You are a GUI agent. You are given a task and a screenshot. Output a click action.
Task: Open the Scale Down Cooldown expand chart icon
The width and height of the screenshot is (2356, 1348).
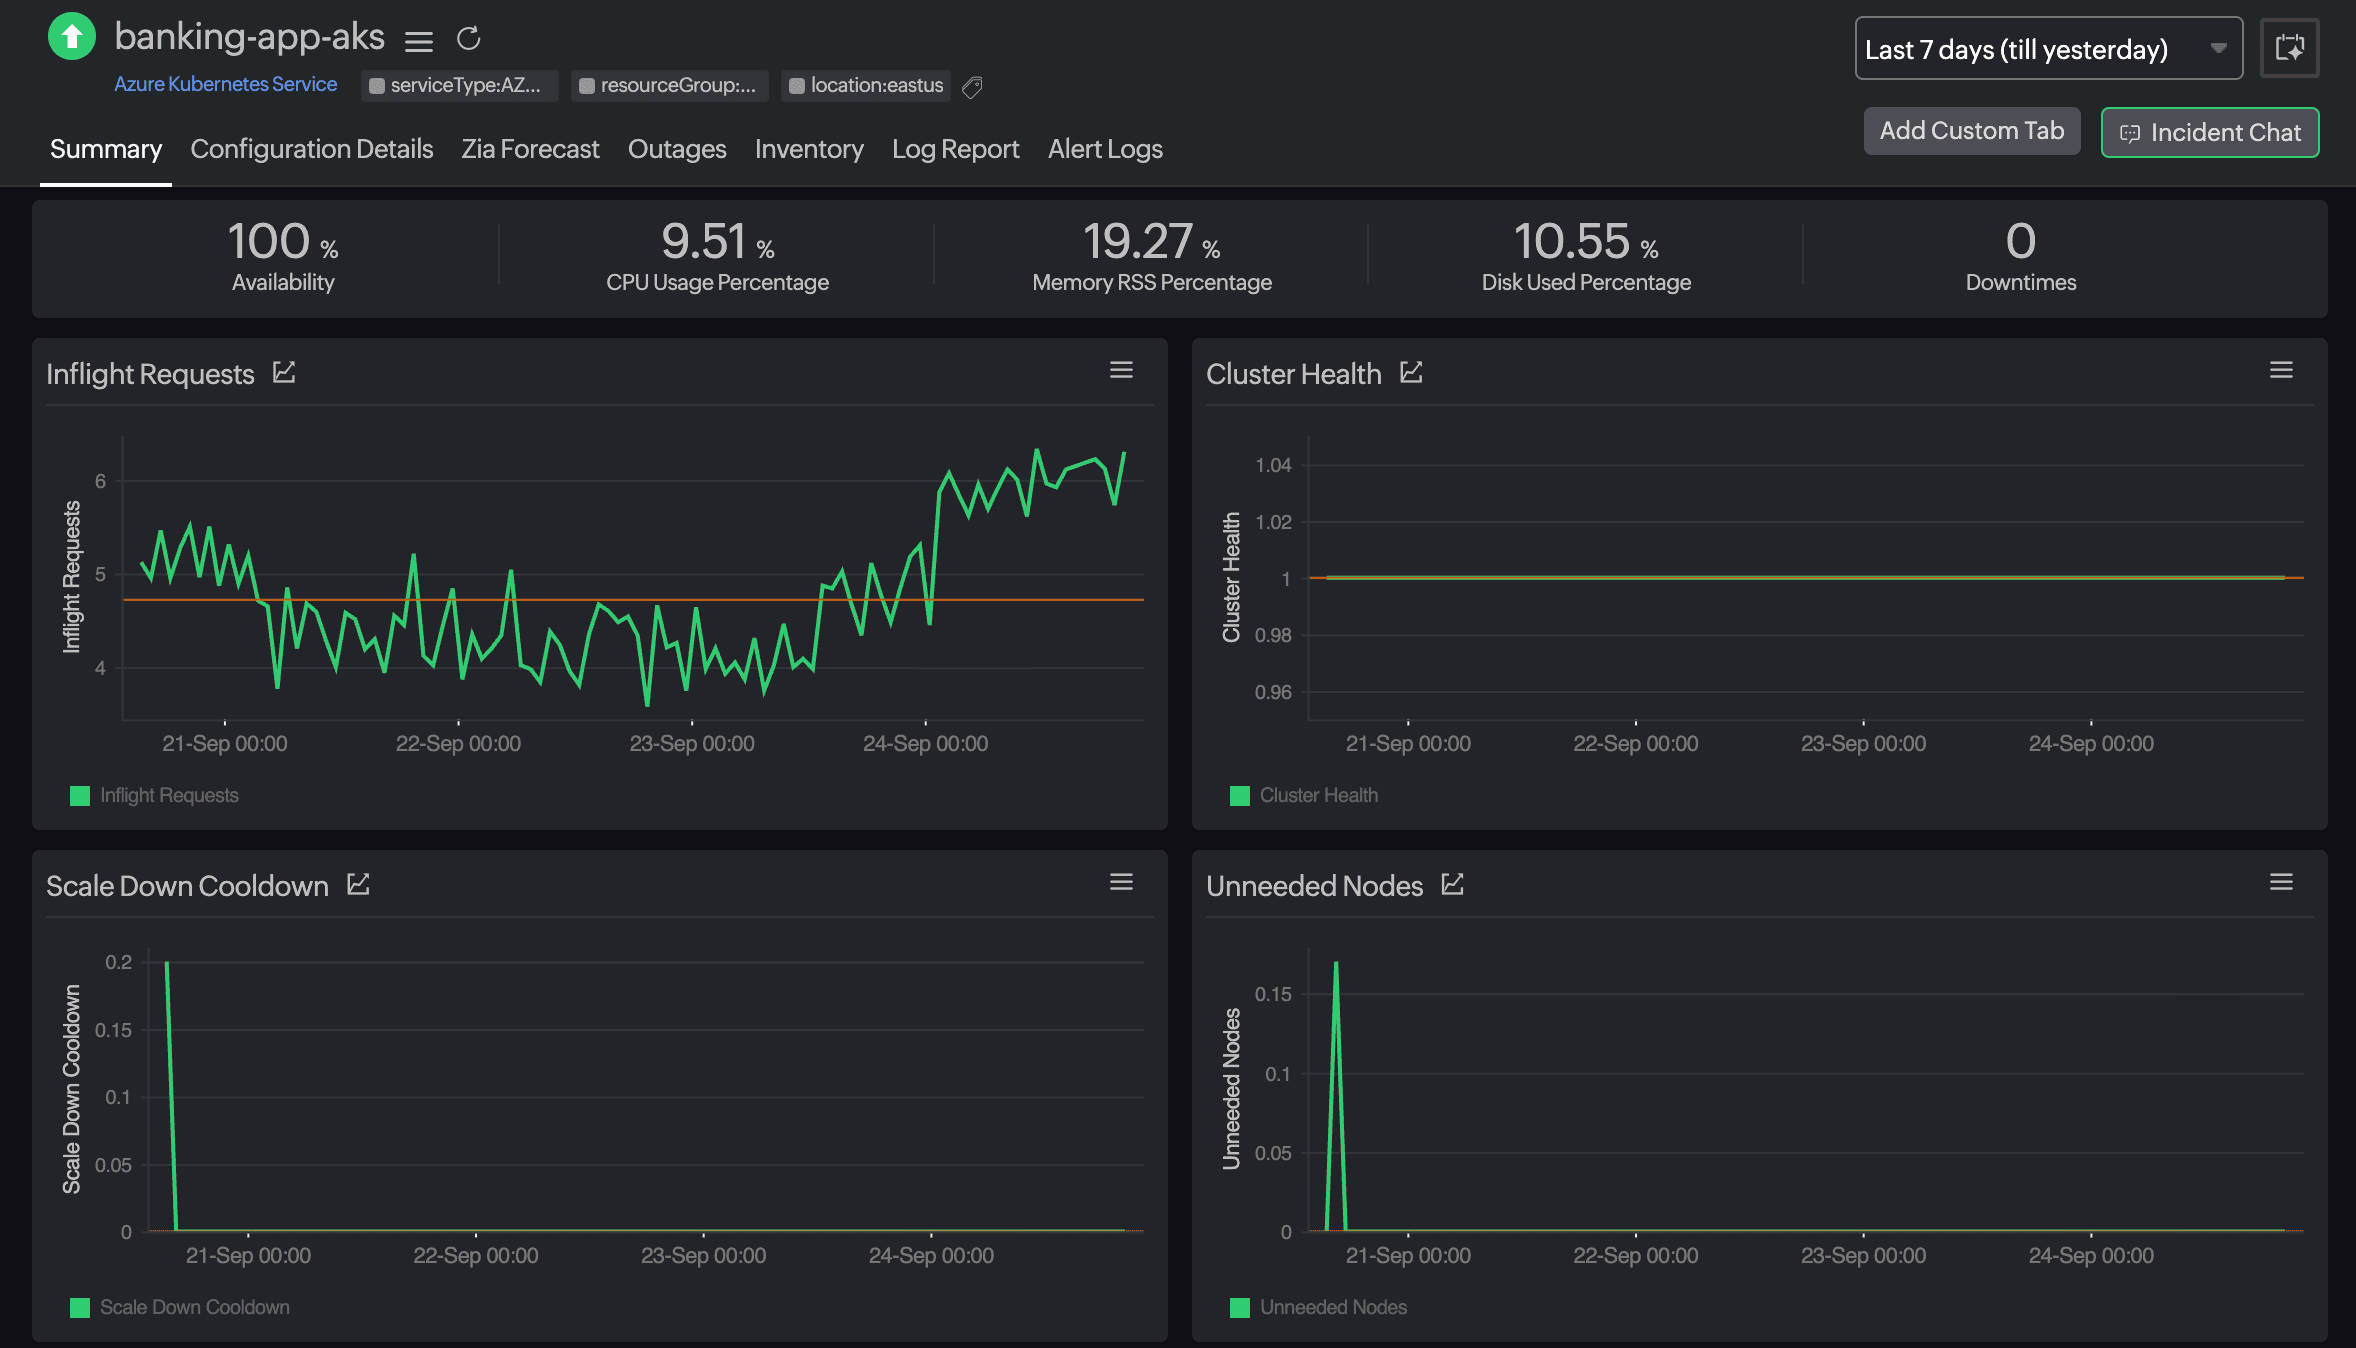click(x=358, y=884)
